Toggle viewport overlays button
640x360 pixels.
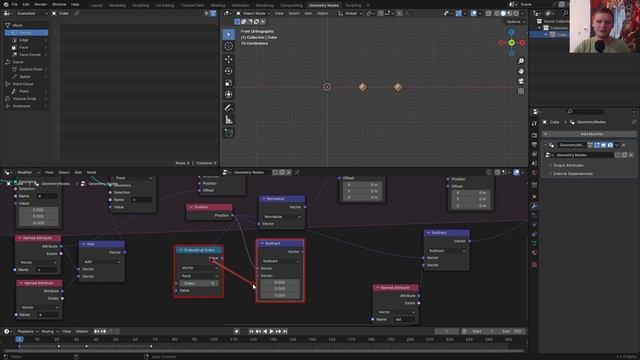point(473,13)
